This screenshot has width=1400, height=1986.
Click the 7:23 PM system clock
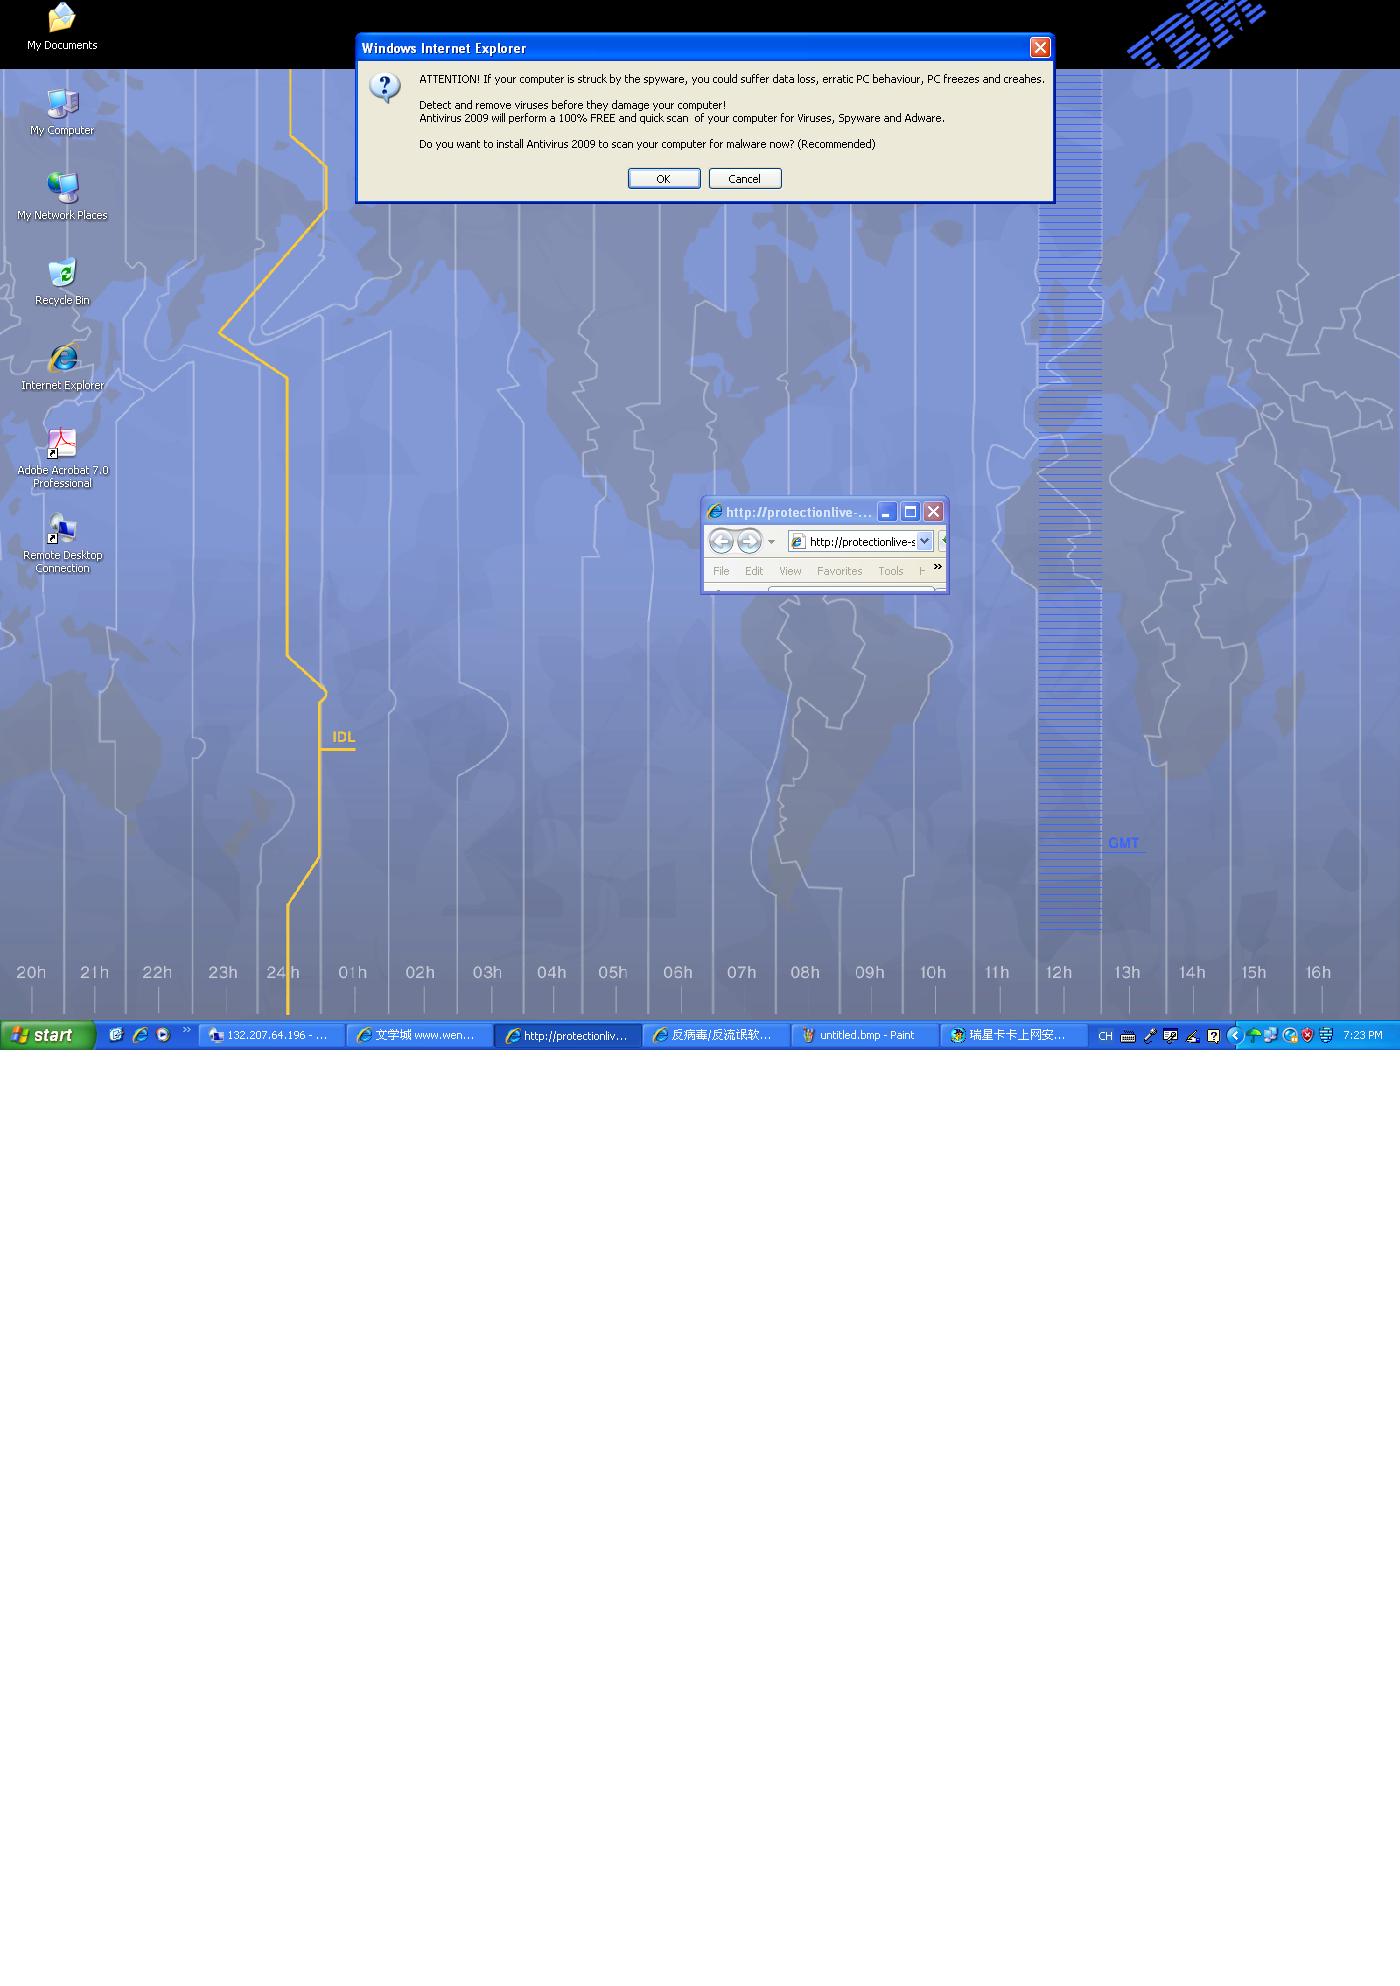coord(1363,1035)
